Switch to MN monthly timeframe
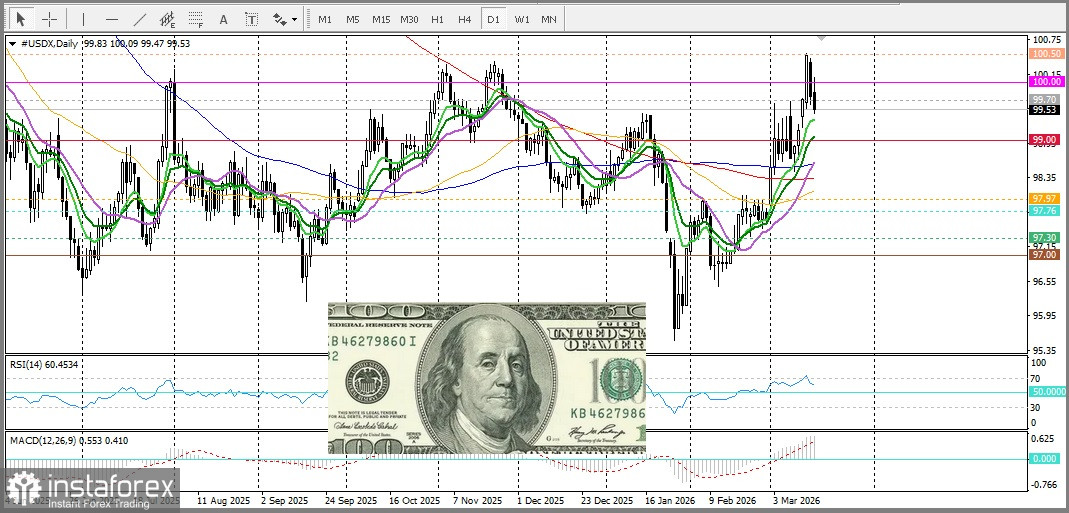Screen dimensions: 1069x513 [549, 19]
